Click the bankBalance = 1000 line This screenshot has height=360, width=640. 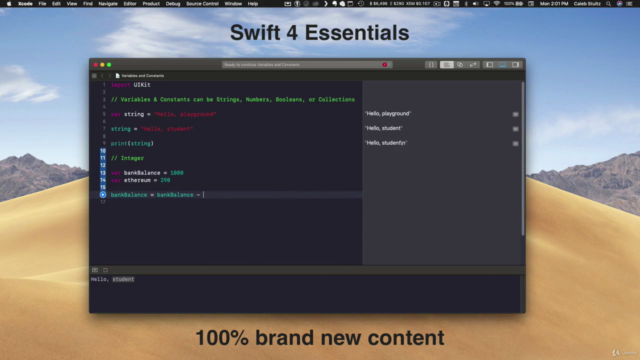[x=147, y=173]
